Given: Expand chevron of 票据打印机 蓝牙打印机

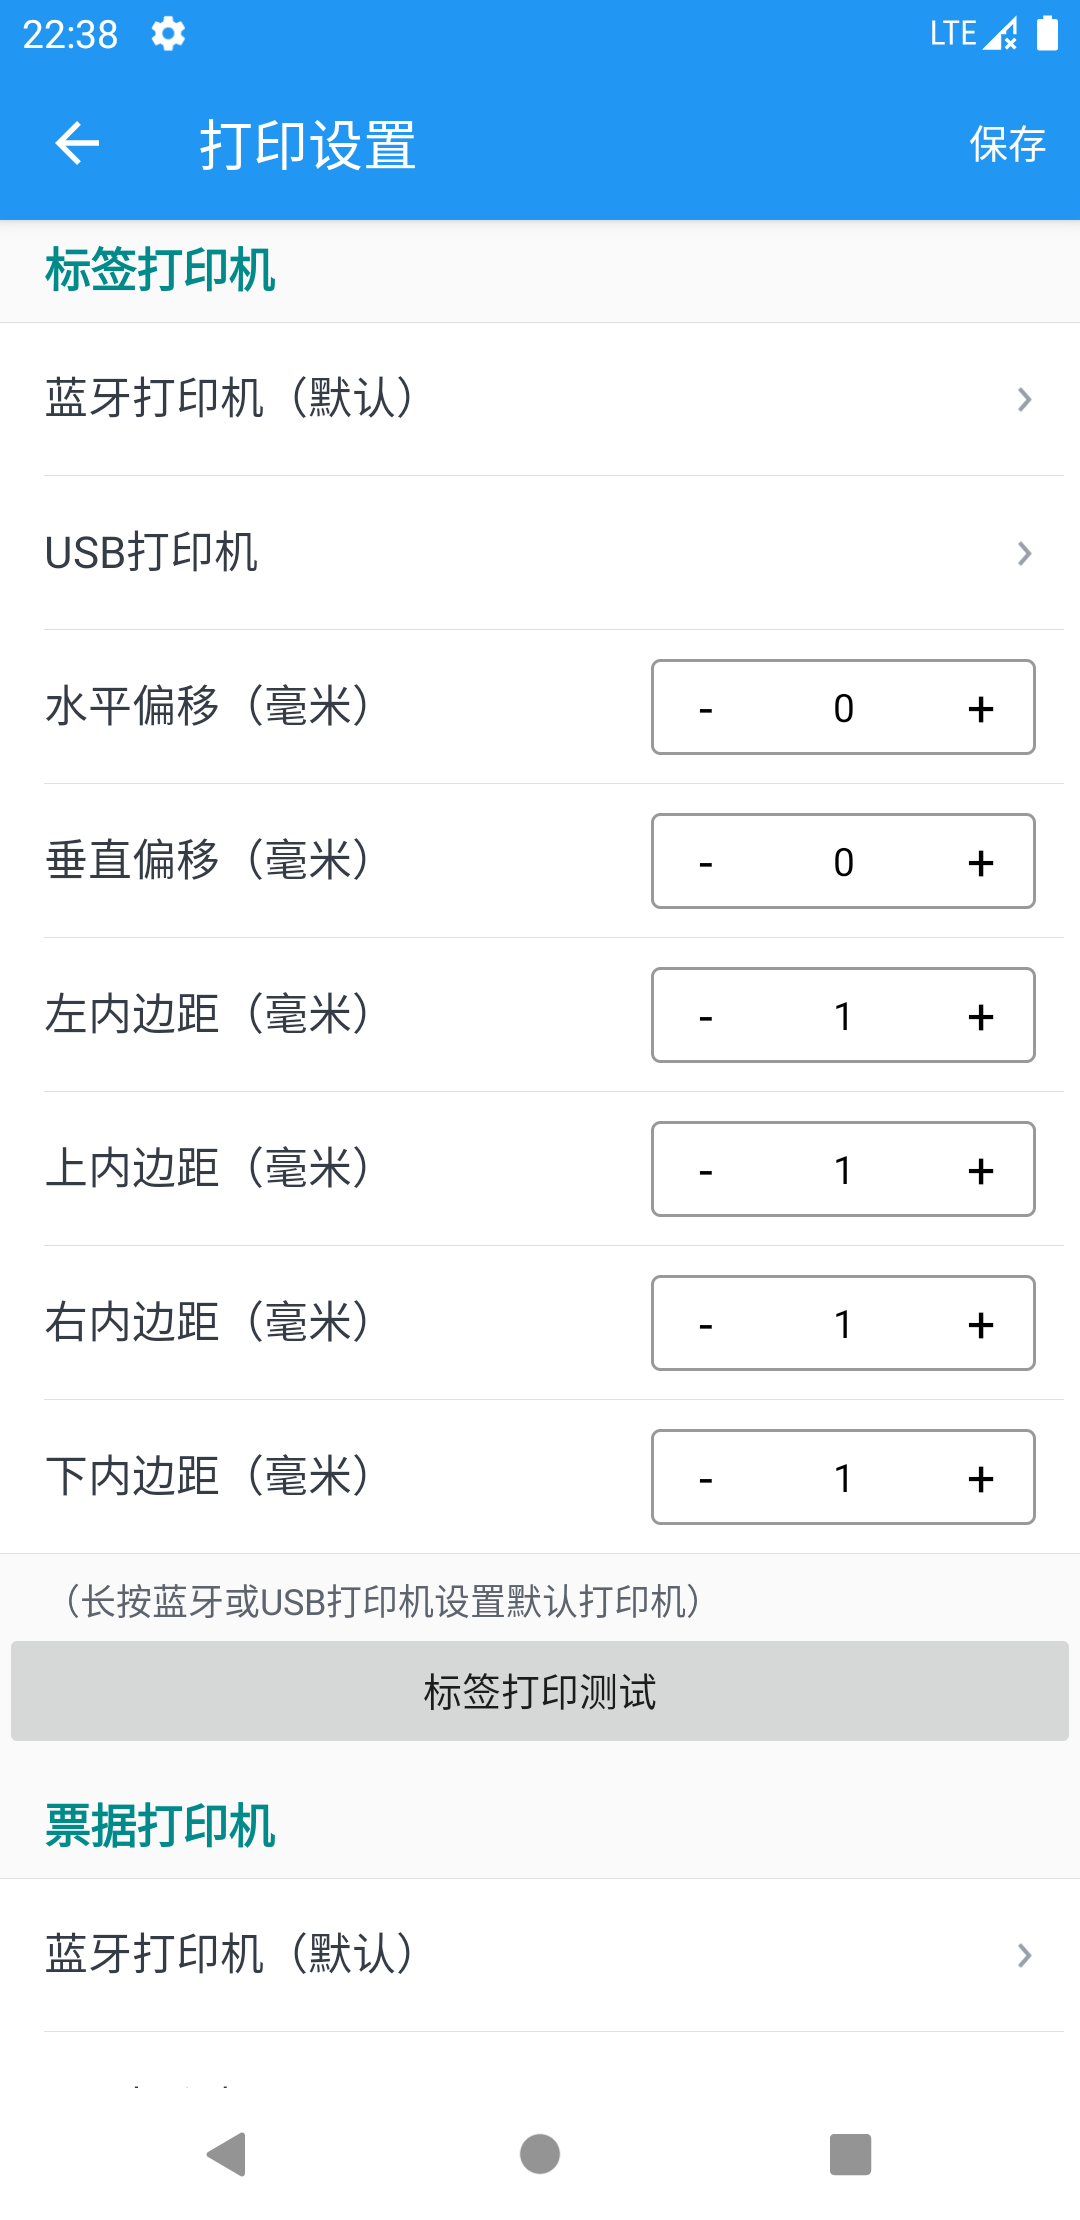Looking at the screenshot, I should click(x=1024, y=1955).
